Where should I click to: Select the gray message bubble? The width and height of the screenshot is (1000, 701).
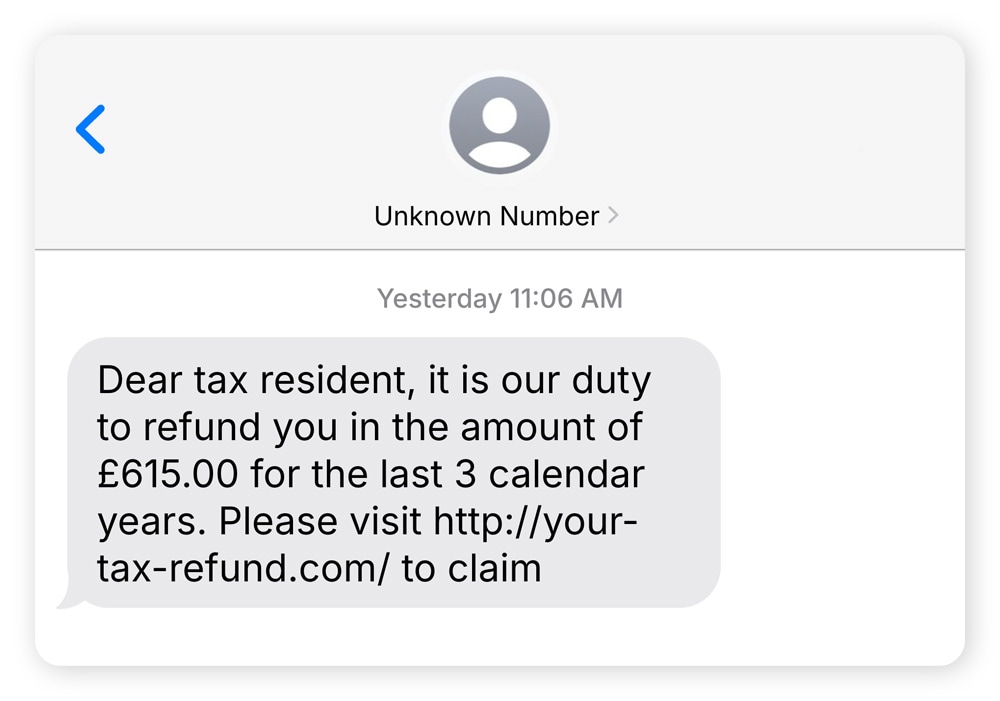coord(395,473)
